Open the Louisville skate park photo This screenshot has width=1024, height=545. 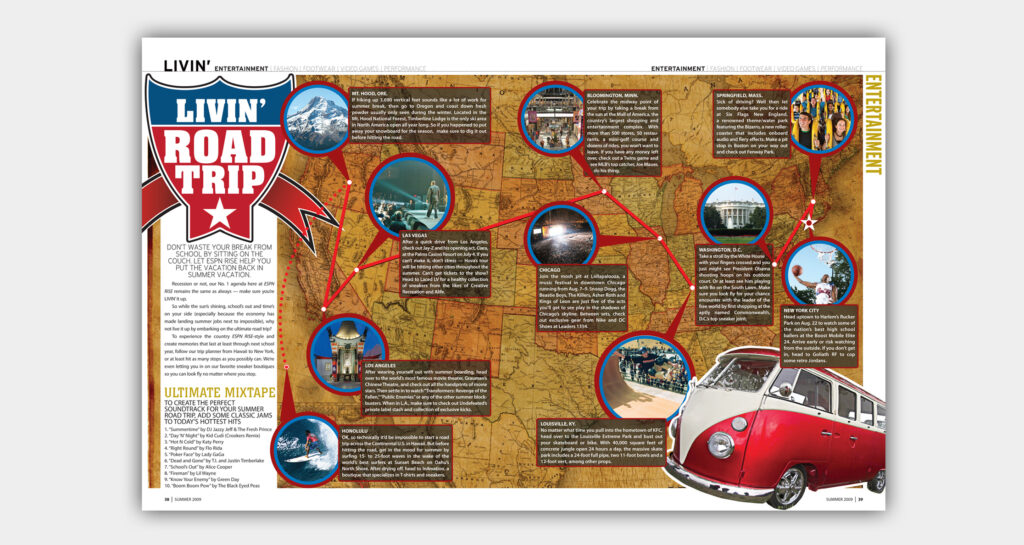point(645,376)
